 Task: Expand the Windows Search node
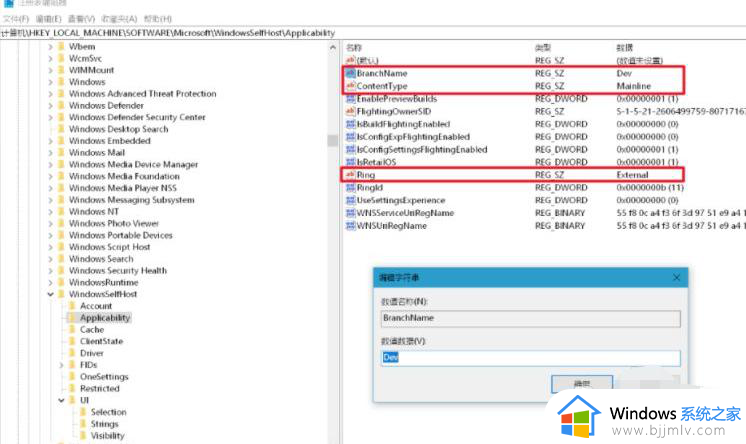[x=50, y=259]
